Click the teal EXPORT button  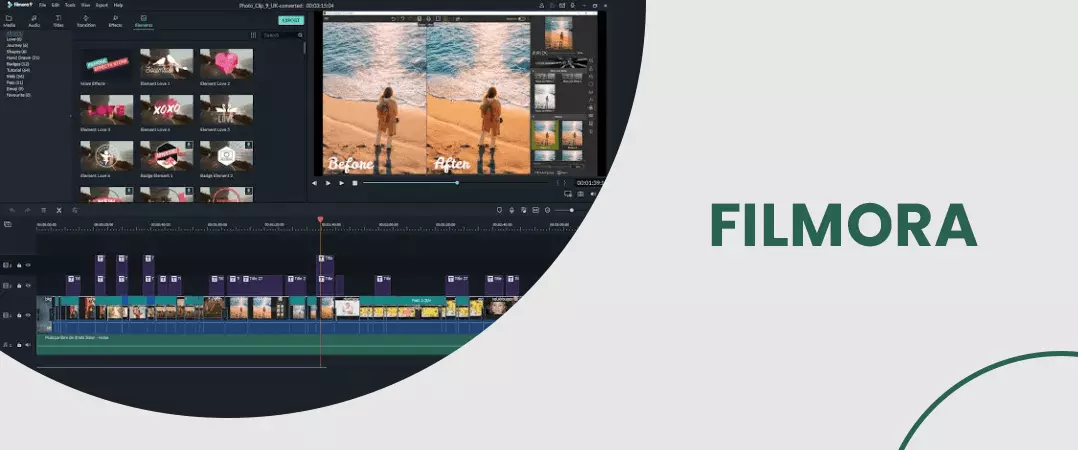[x=291, y=21]
